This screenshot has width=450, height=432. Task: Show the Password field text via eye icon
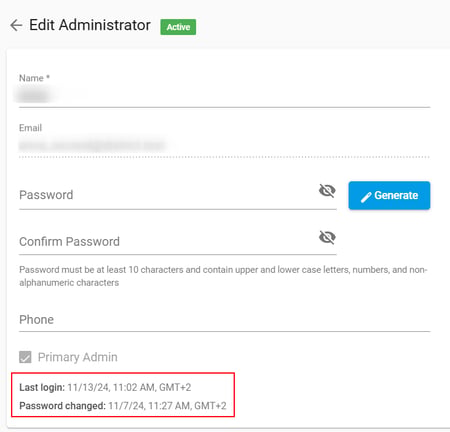point(327,191)
